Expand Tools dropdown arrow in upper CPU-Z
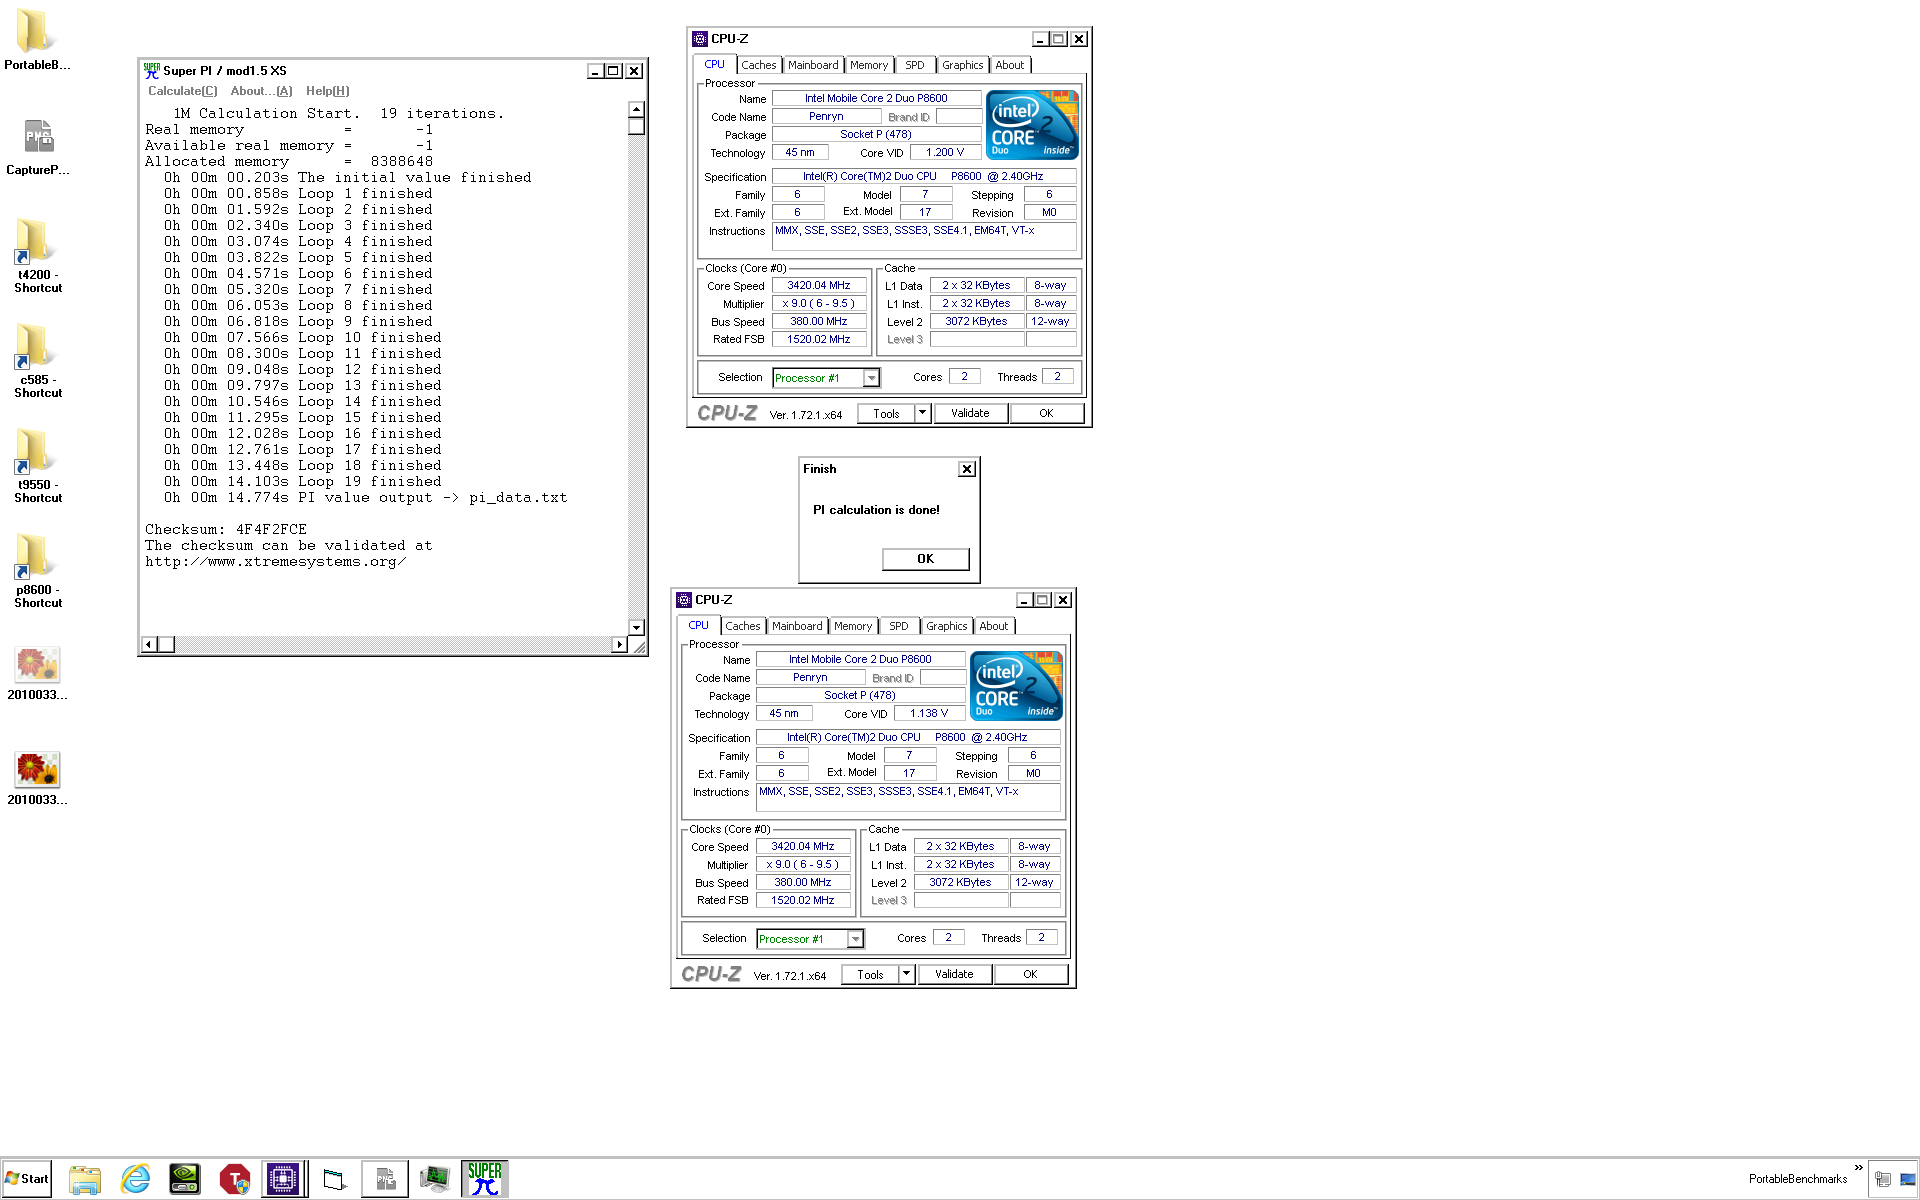 point(923,413)
